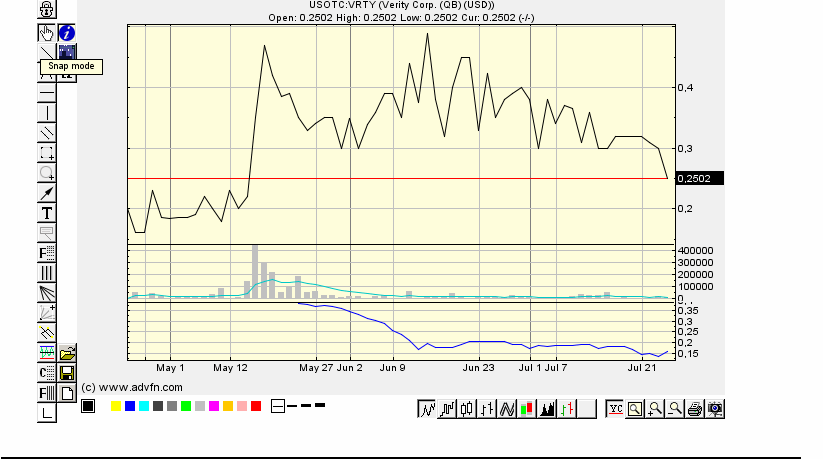823x459 pixels.
Task: Click the Jul 21 date label
Action: click(x=642, y=368)
